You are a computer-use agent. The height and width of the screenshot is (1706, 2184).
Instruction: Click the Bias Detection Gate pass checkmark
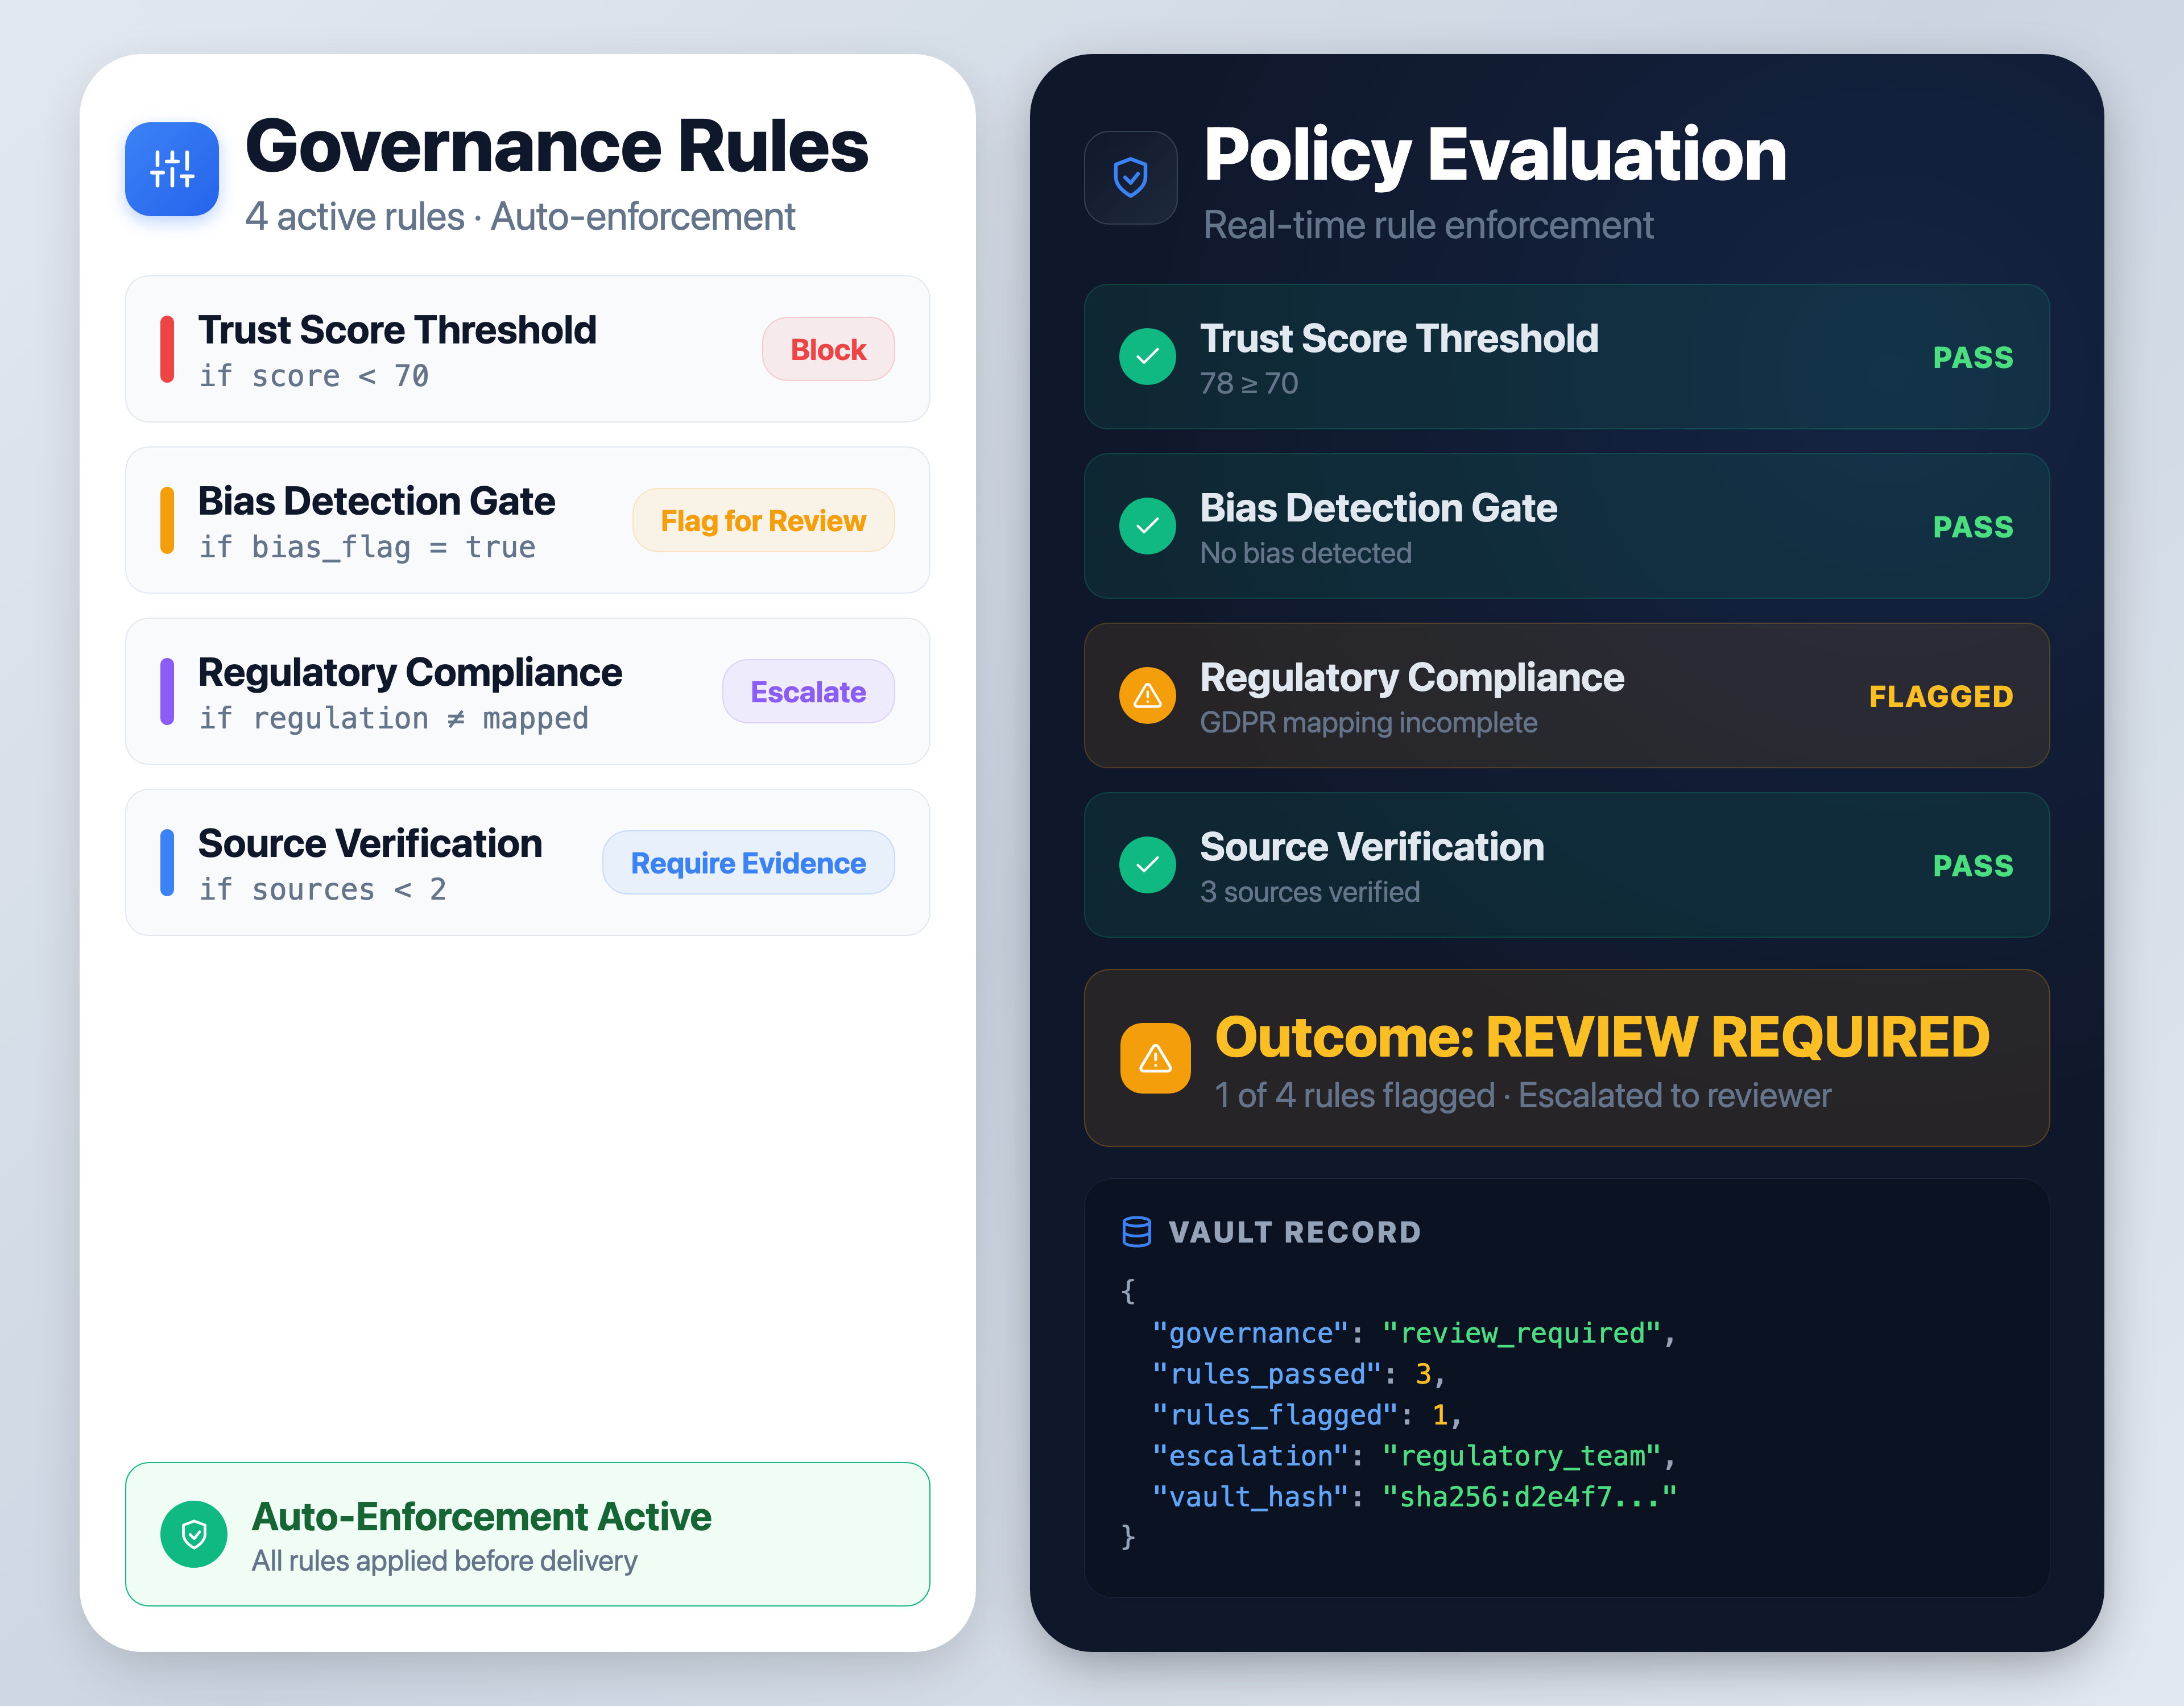tap(1147, 525)
